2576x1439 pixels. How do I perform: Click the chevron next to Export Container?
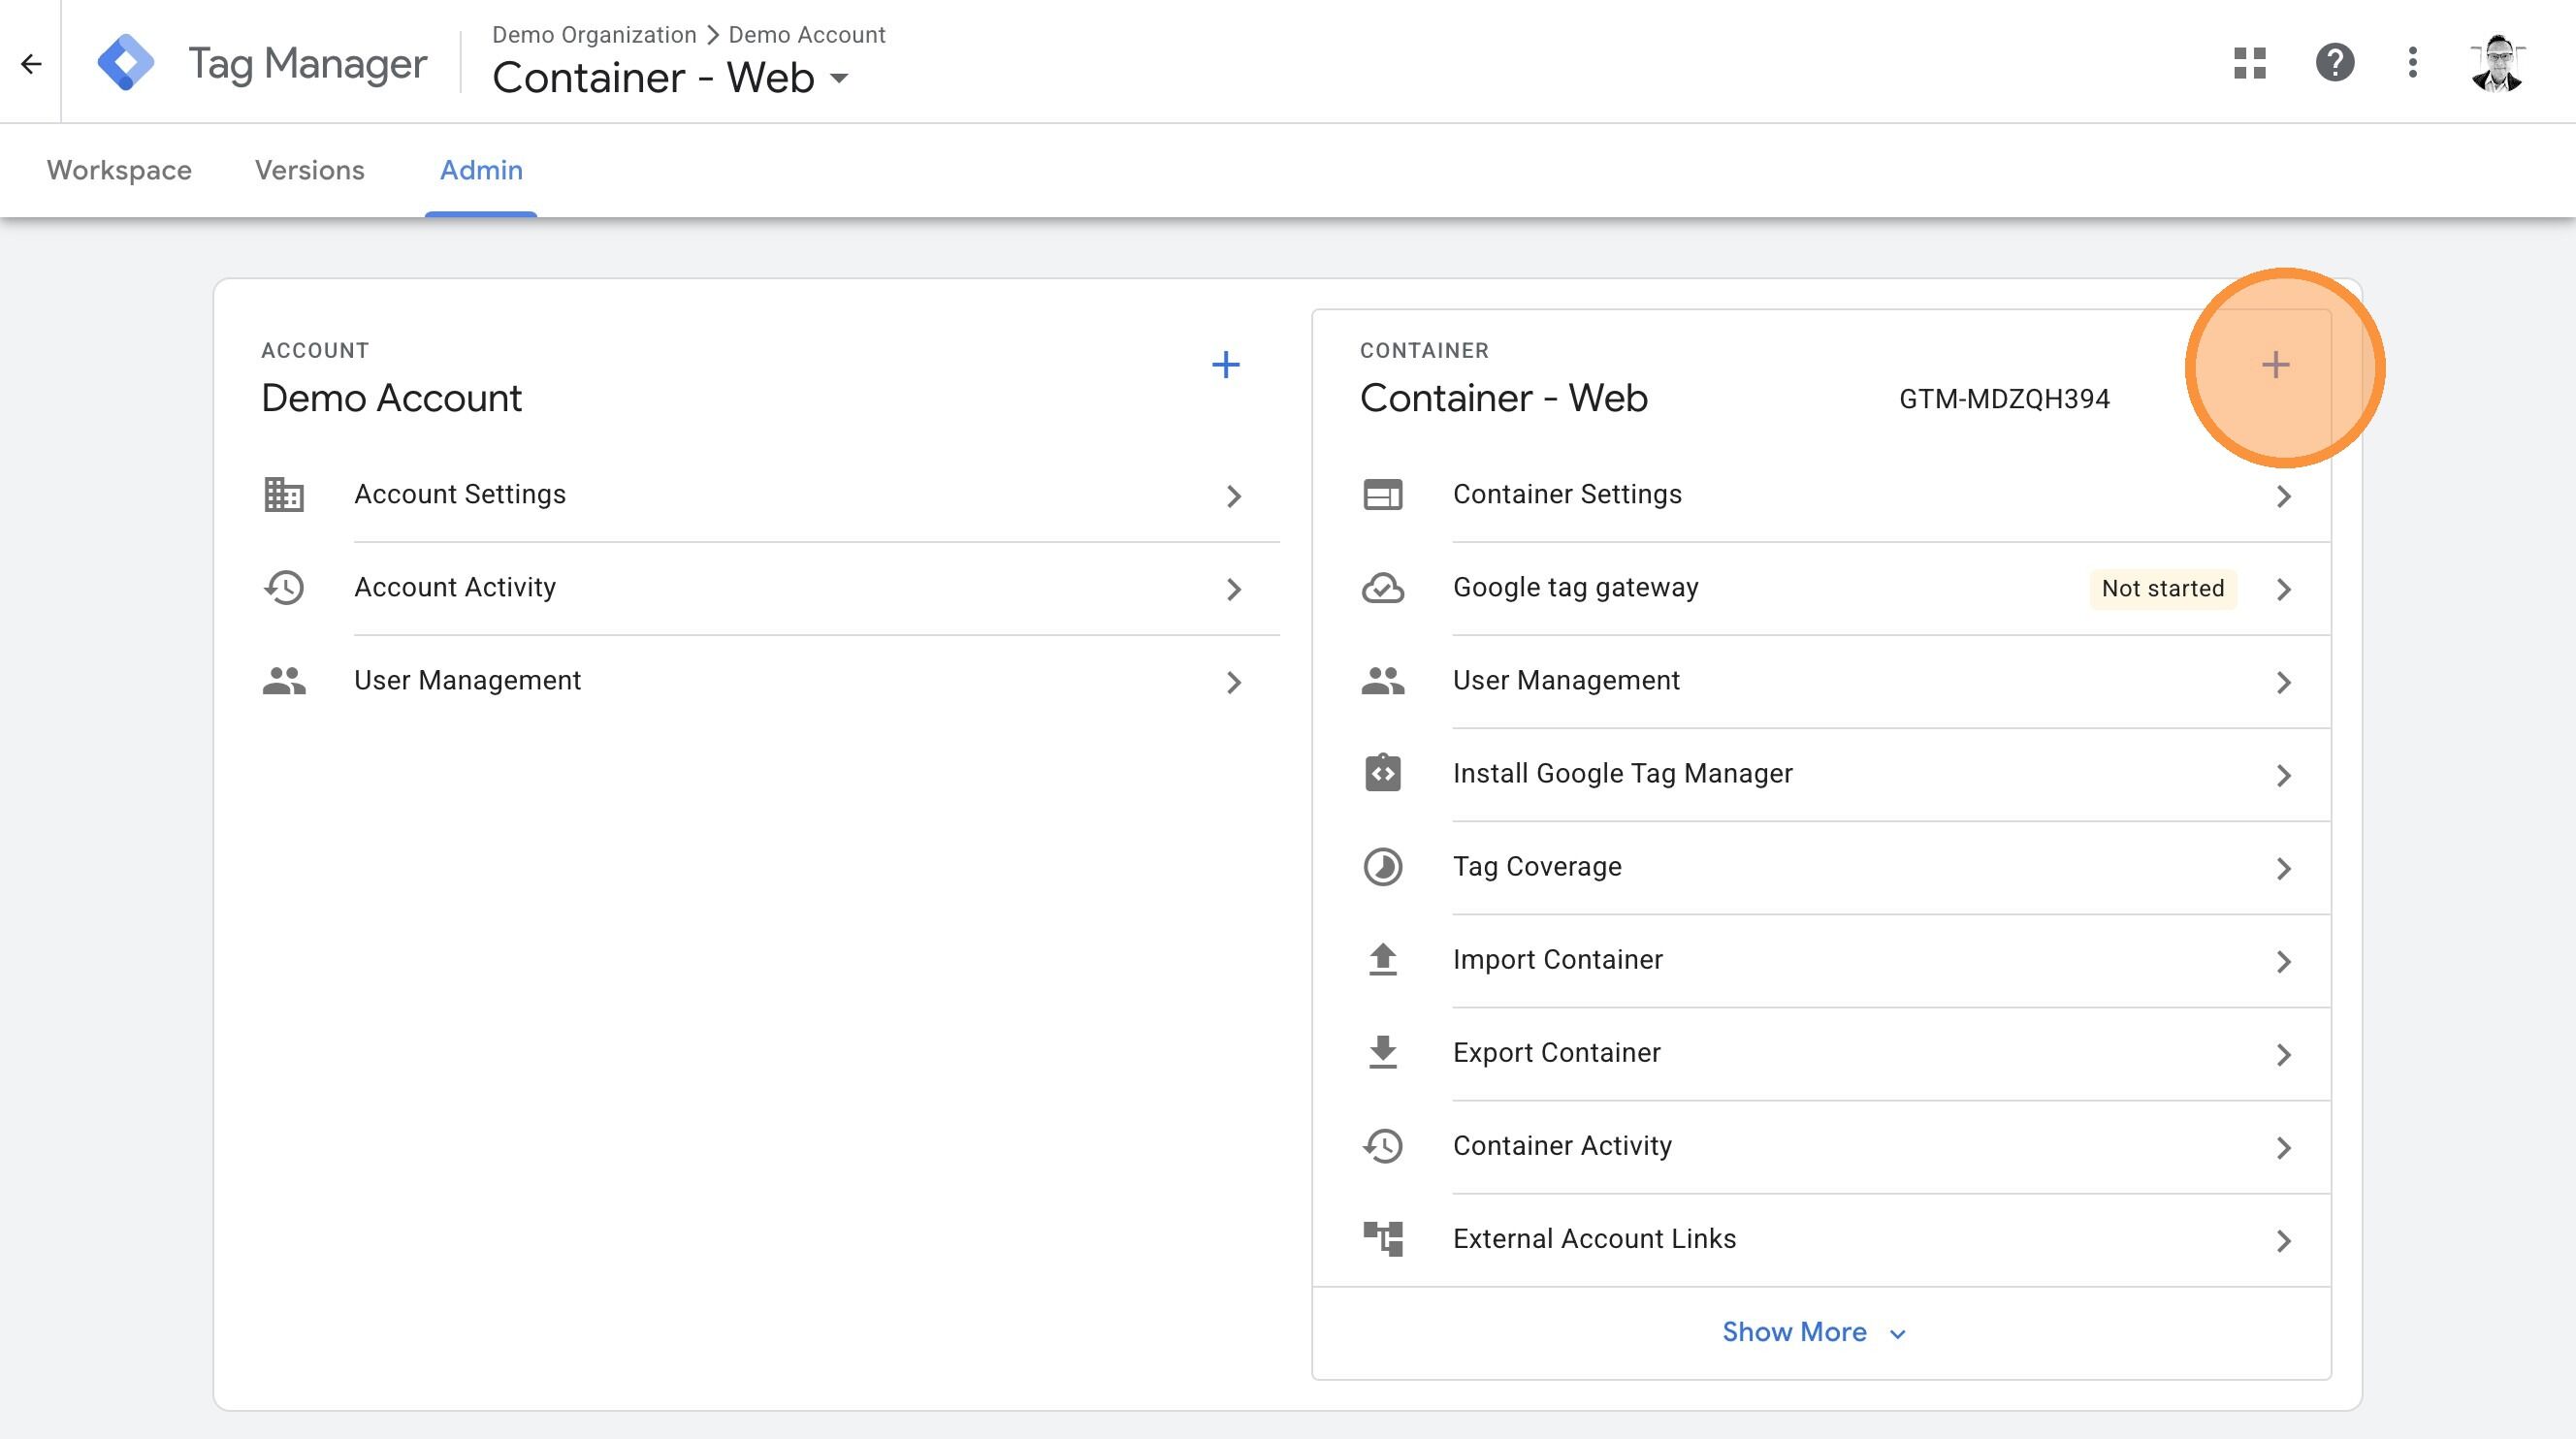[2283, 1054]
